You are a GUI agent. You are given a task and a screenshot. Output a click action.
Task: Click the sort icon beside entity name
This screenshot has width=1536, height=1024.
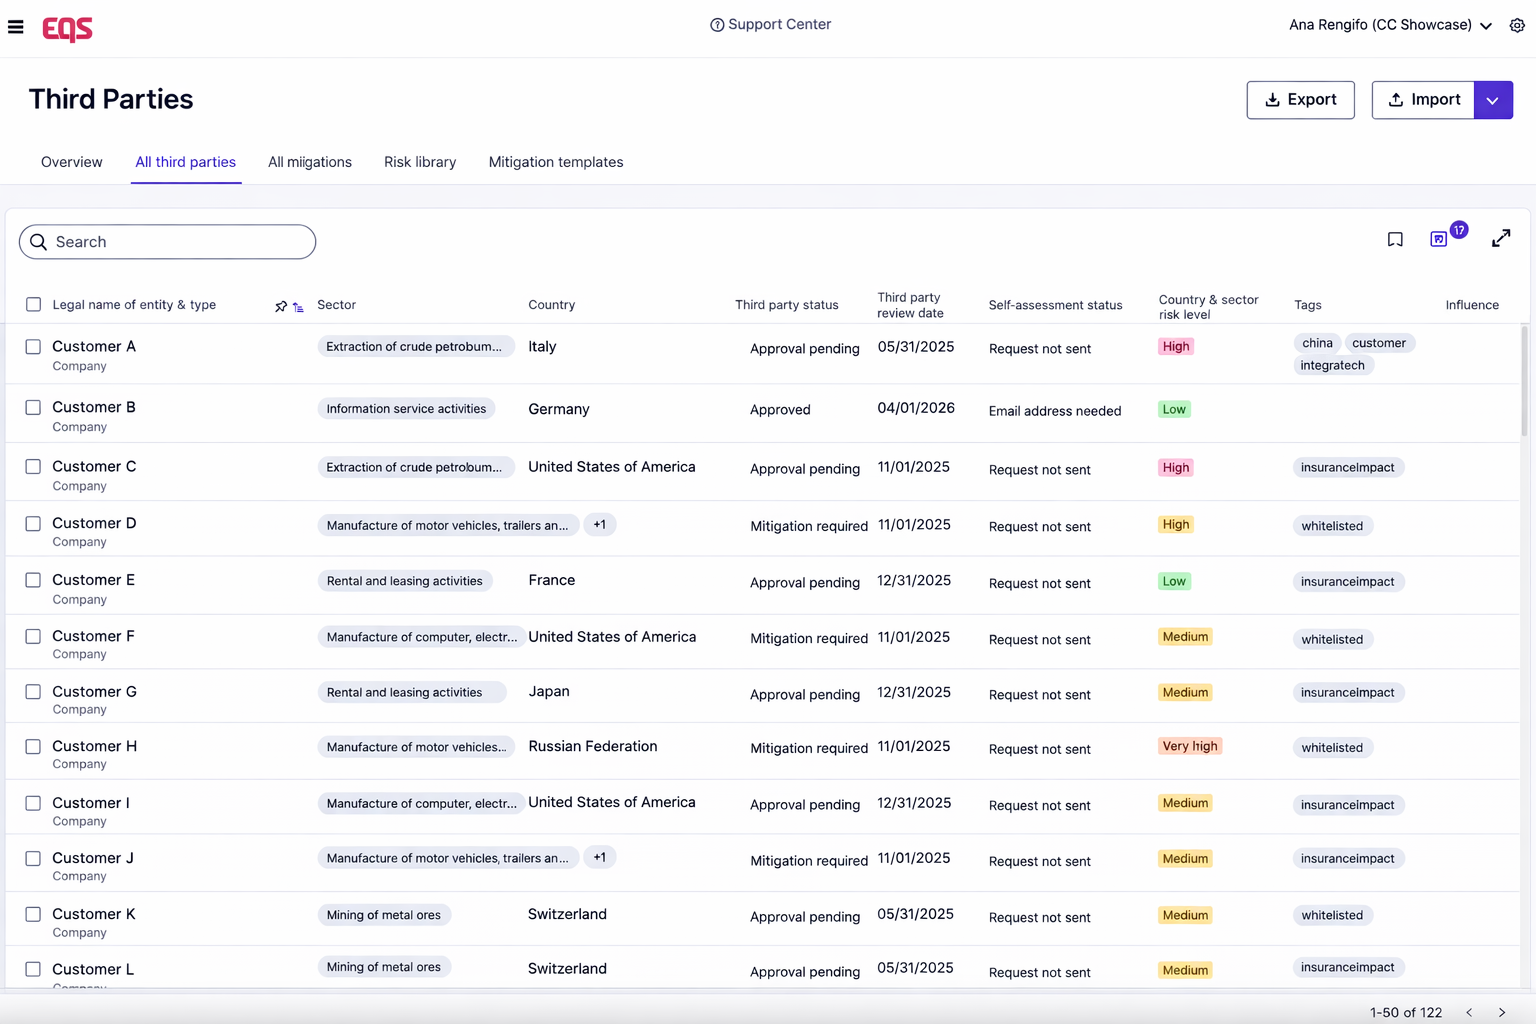(298, 308)
